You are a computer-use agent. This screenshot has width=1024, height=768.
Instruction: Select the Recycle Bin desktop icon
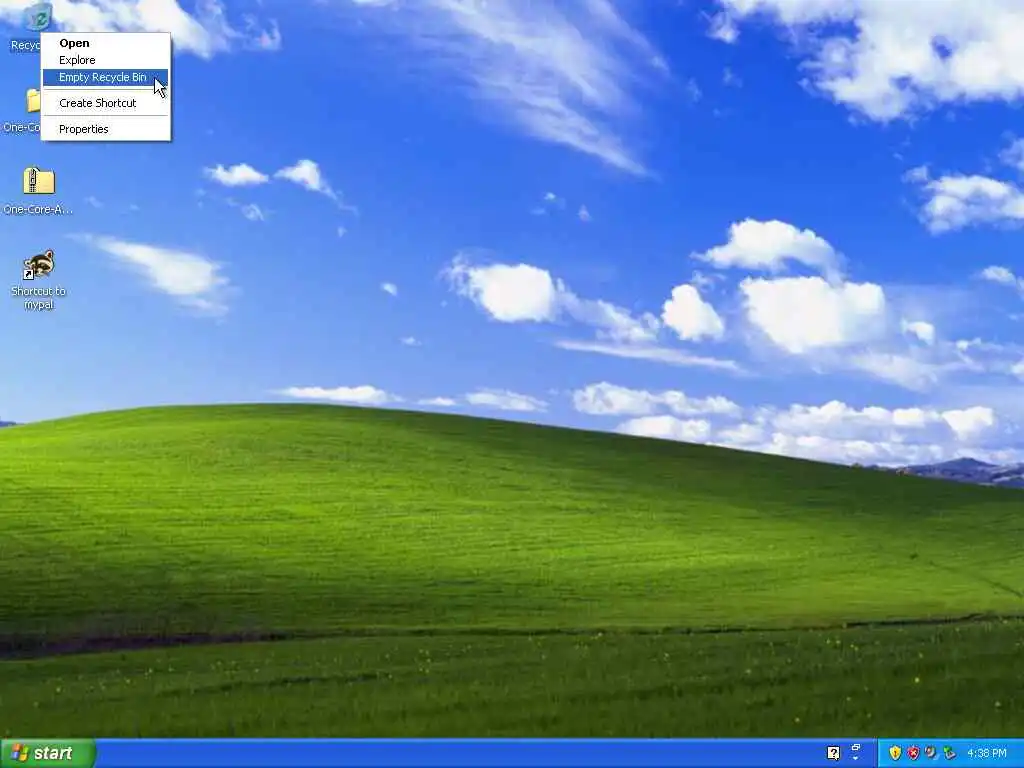pos(37,18)
